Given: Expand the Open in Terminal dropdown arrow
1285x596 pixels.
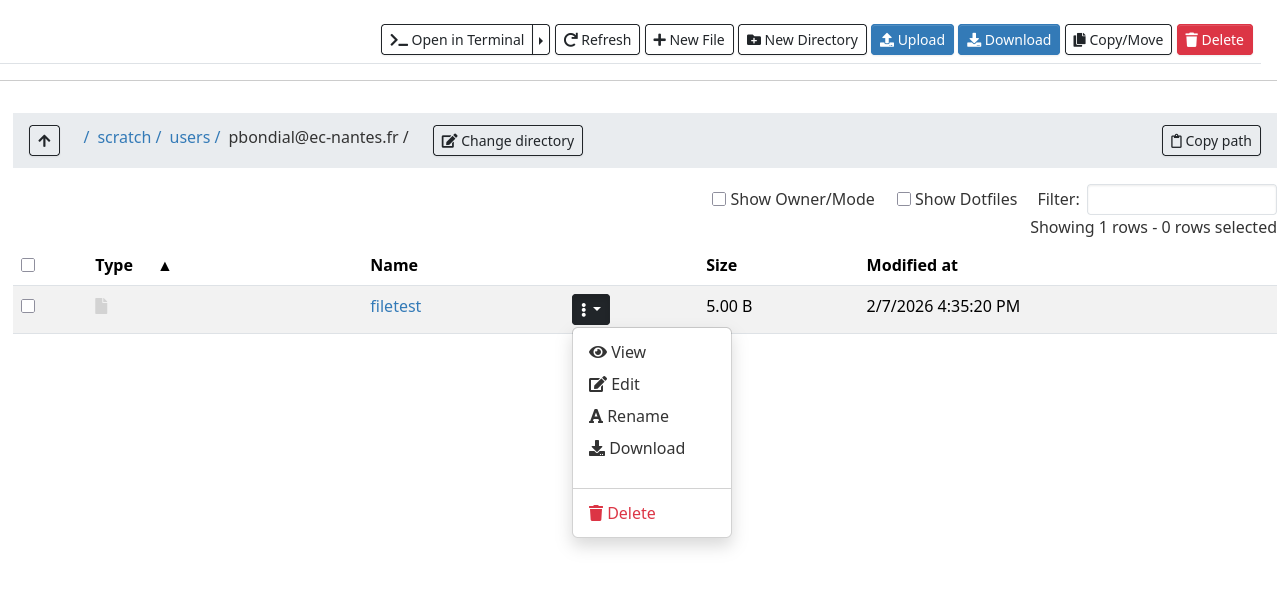Looking at the screenshot, I should click(541, 40).
